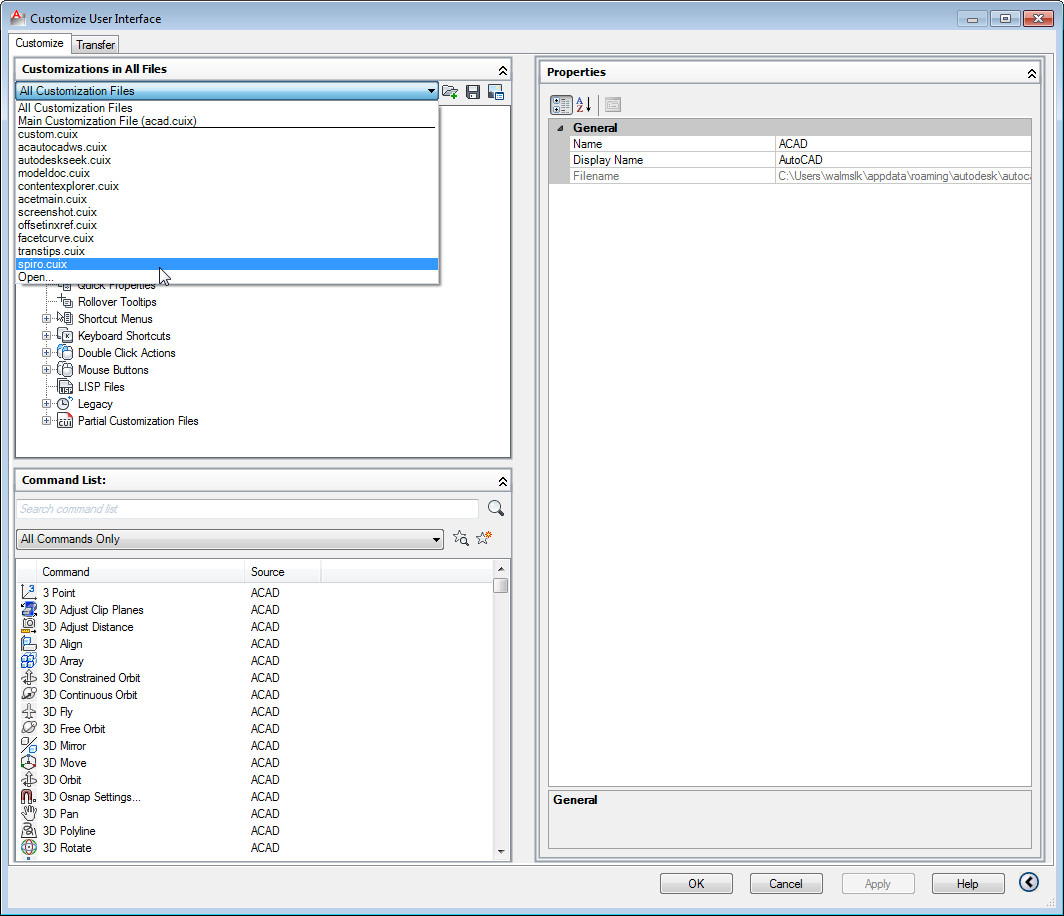Click in the Search command list field
The width and height of the screenshot is (1064, 916).
247,509
